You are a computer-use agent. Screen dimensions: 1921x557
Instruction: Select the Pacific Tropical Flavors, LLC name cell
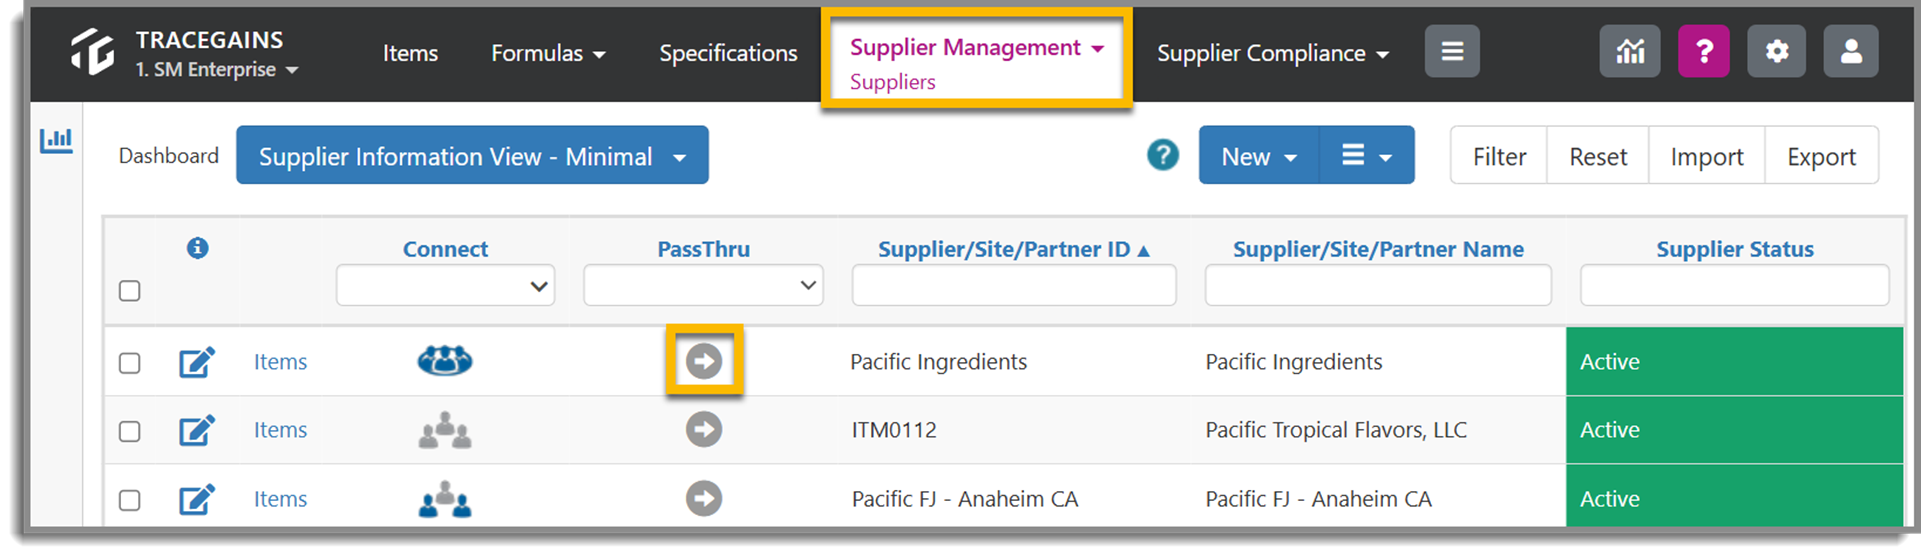click(x=1335, y=430)
